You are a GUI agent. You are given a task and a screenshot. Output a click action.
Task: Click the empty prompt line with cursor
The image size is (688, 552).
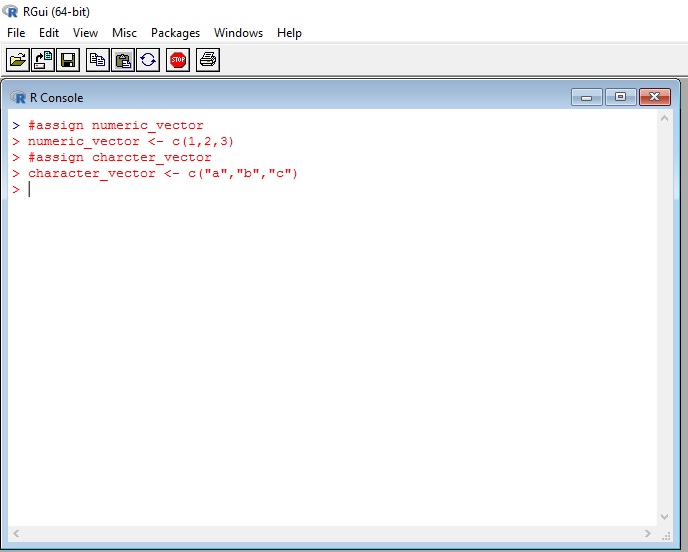pyautogui.click(x=22, y=190)
